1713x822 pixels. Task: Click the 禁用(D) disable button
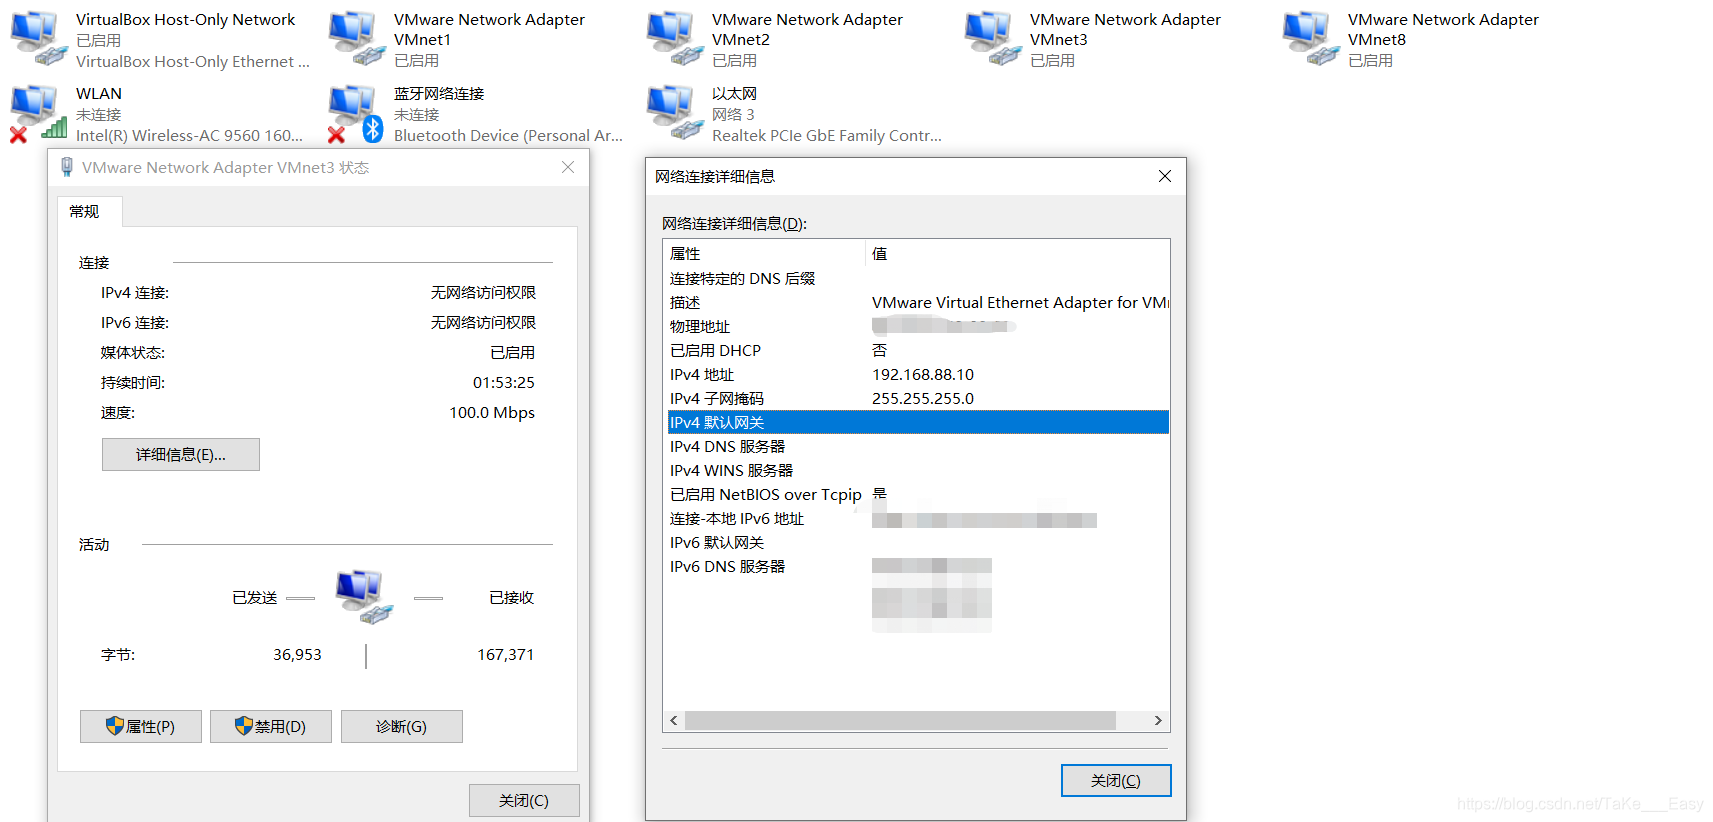pyautogui.click(x=271, y=726)
